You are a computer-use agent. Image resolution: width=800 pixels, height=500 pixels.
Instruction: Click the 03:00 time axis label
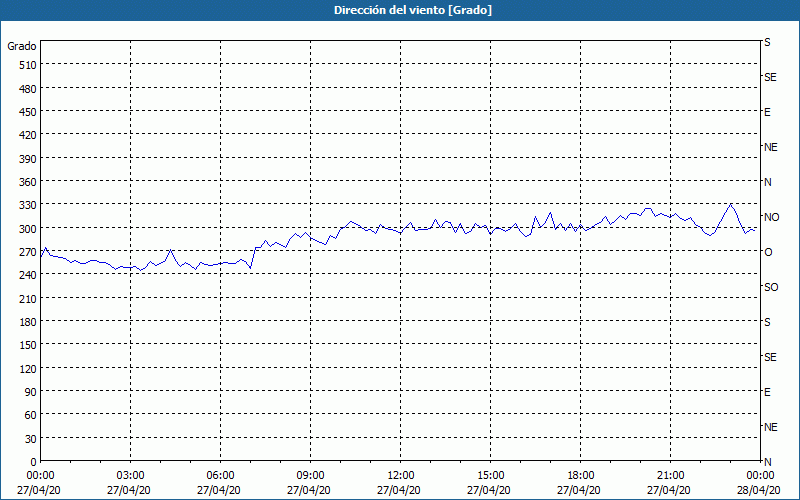tap(130, 476)
